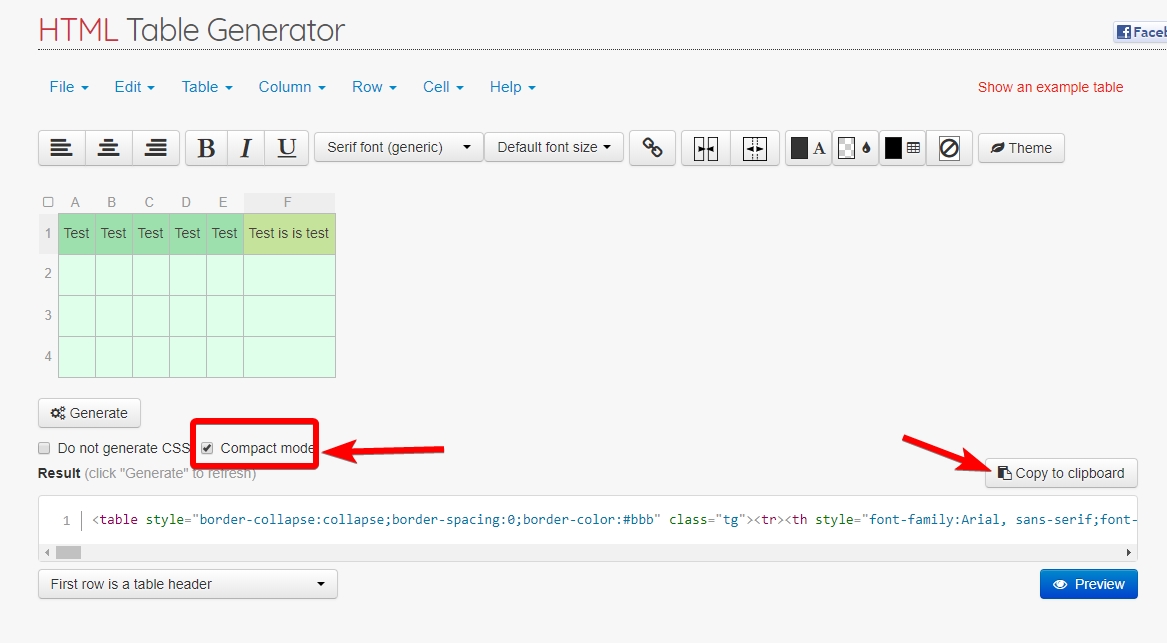The image size is (1167, 643).
Task: Uncheck the Compact mode checkbox
Action: (207, 448)
